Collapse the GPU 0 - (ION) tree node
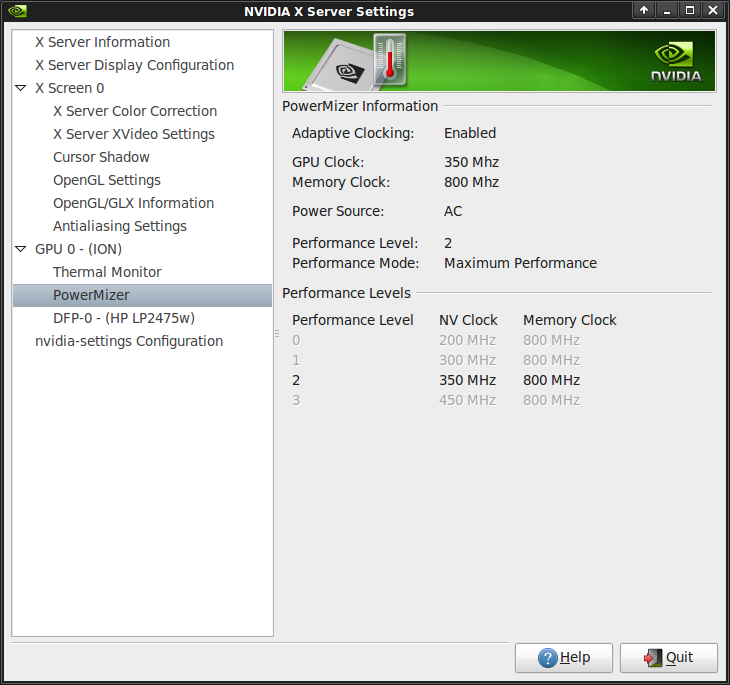 (x=20, y=249)
